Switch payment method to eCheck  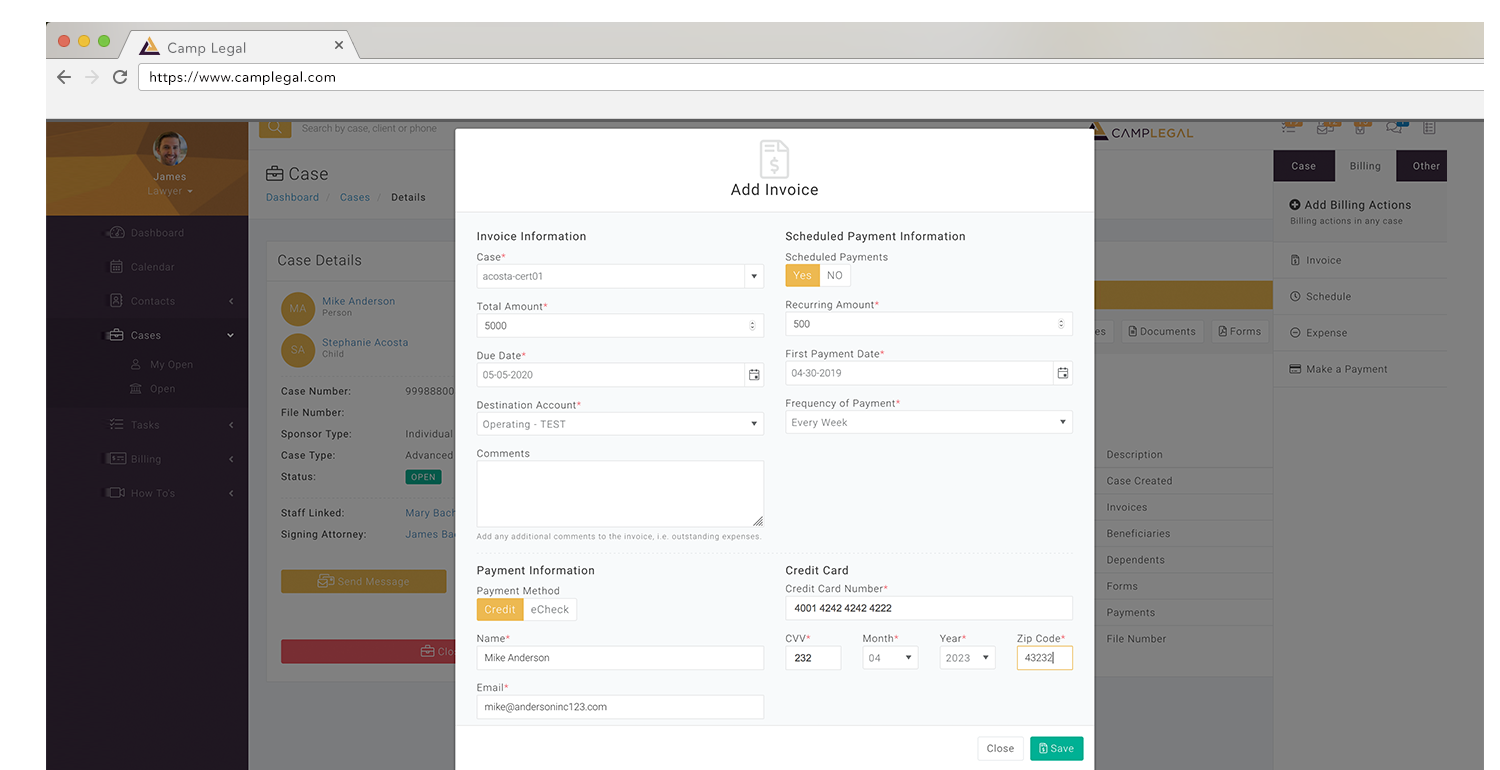[551, 609]
